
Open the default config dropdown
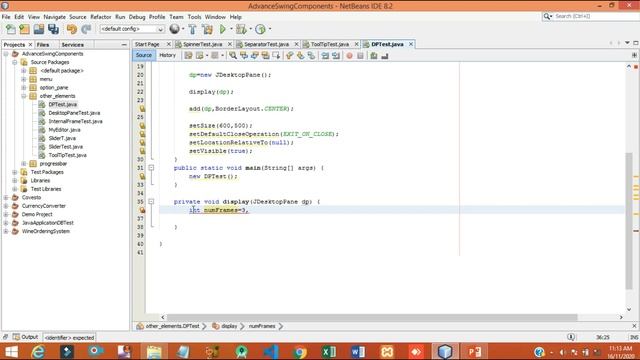[x=132, y=29]
